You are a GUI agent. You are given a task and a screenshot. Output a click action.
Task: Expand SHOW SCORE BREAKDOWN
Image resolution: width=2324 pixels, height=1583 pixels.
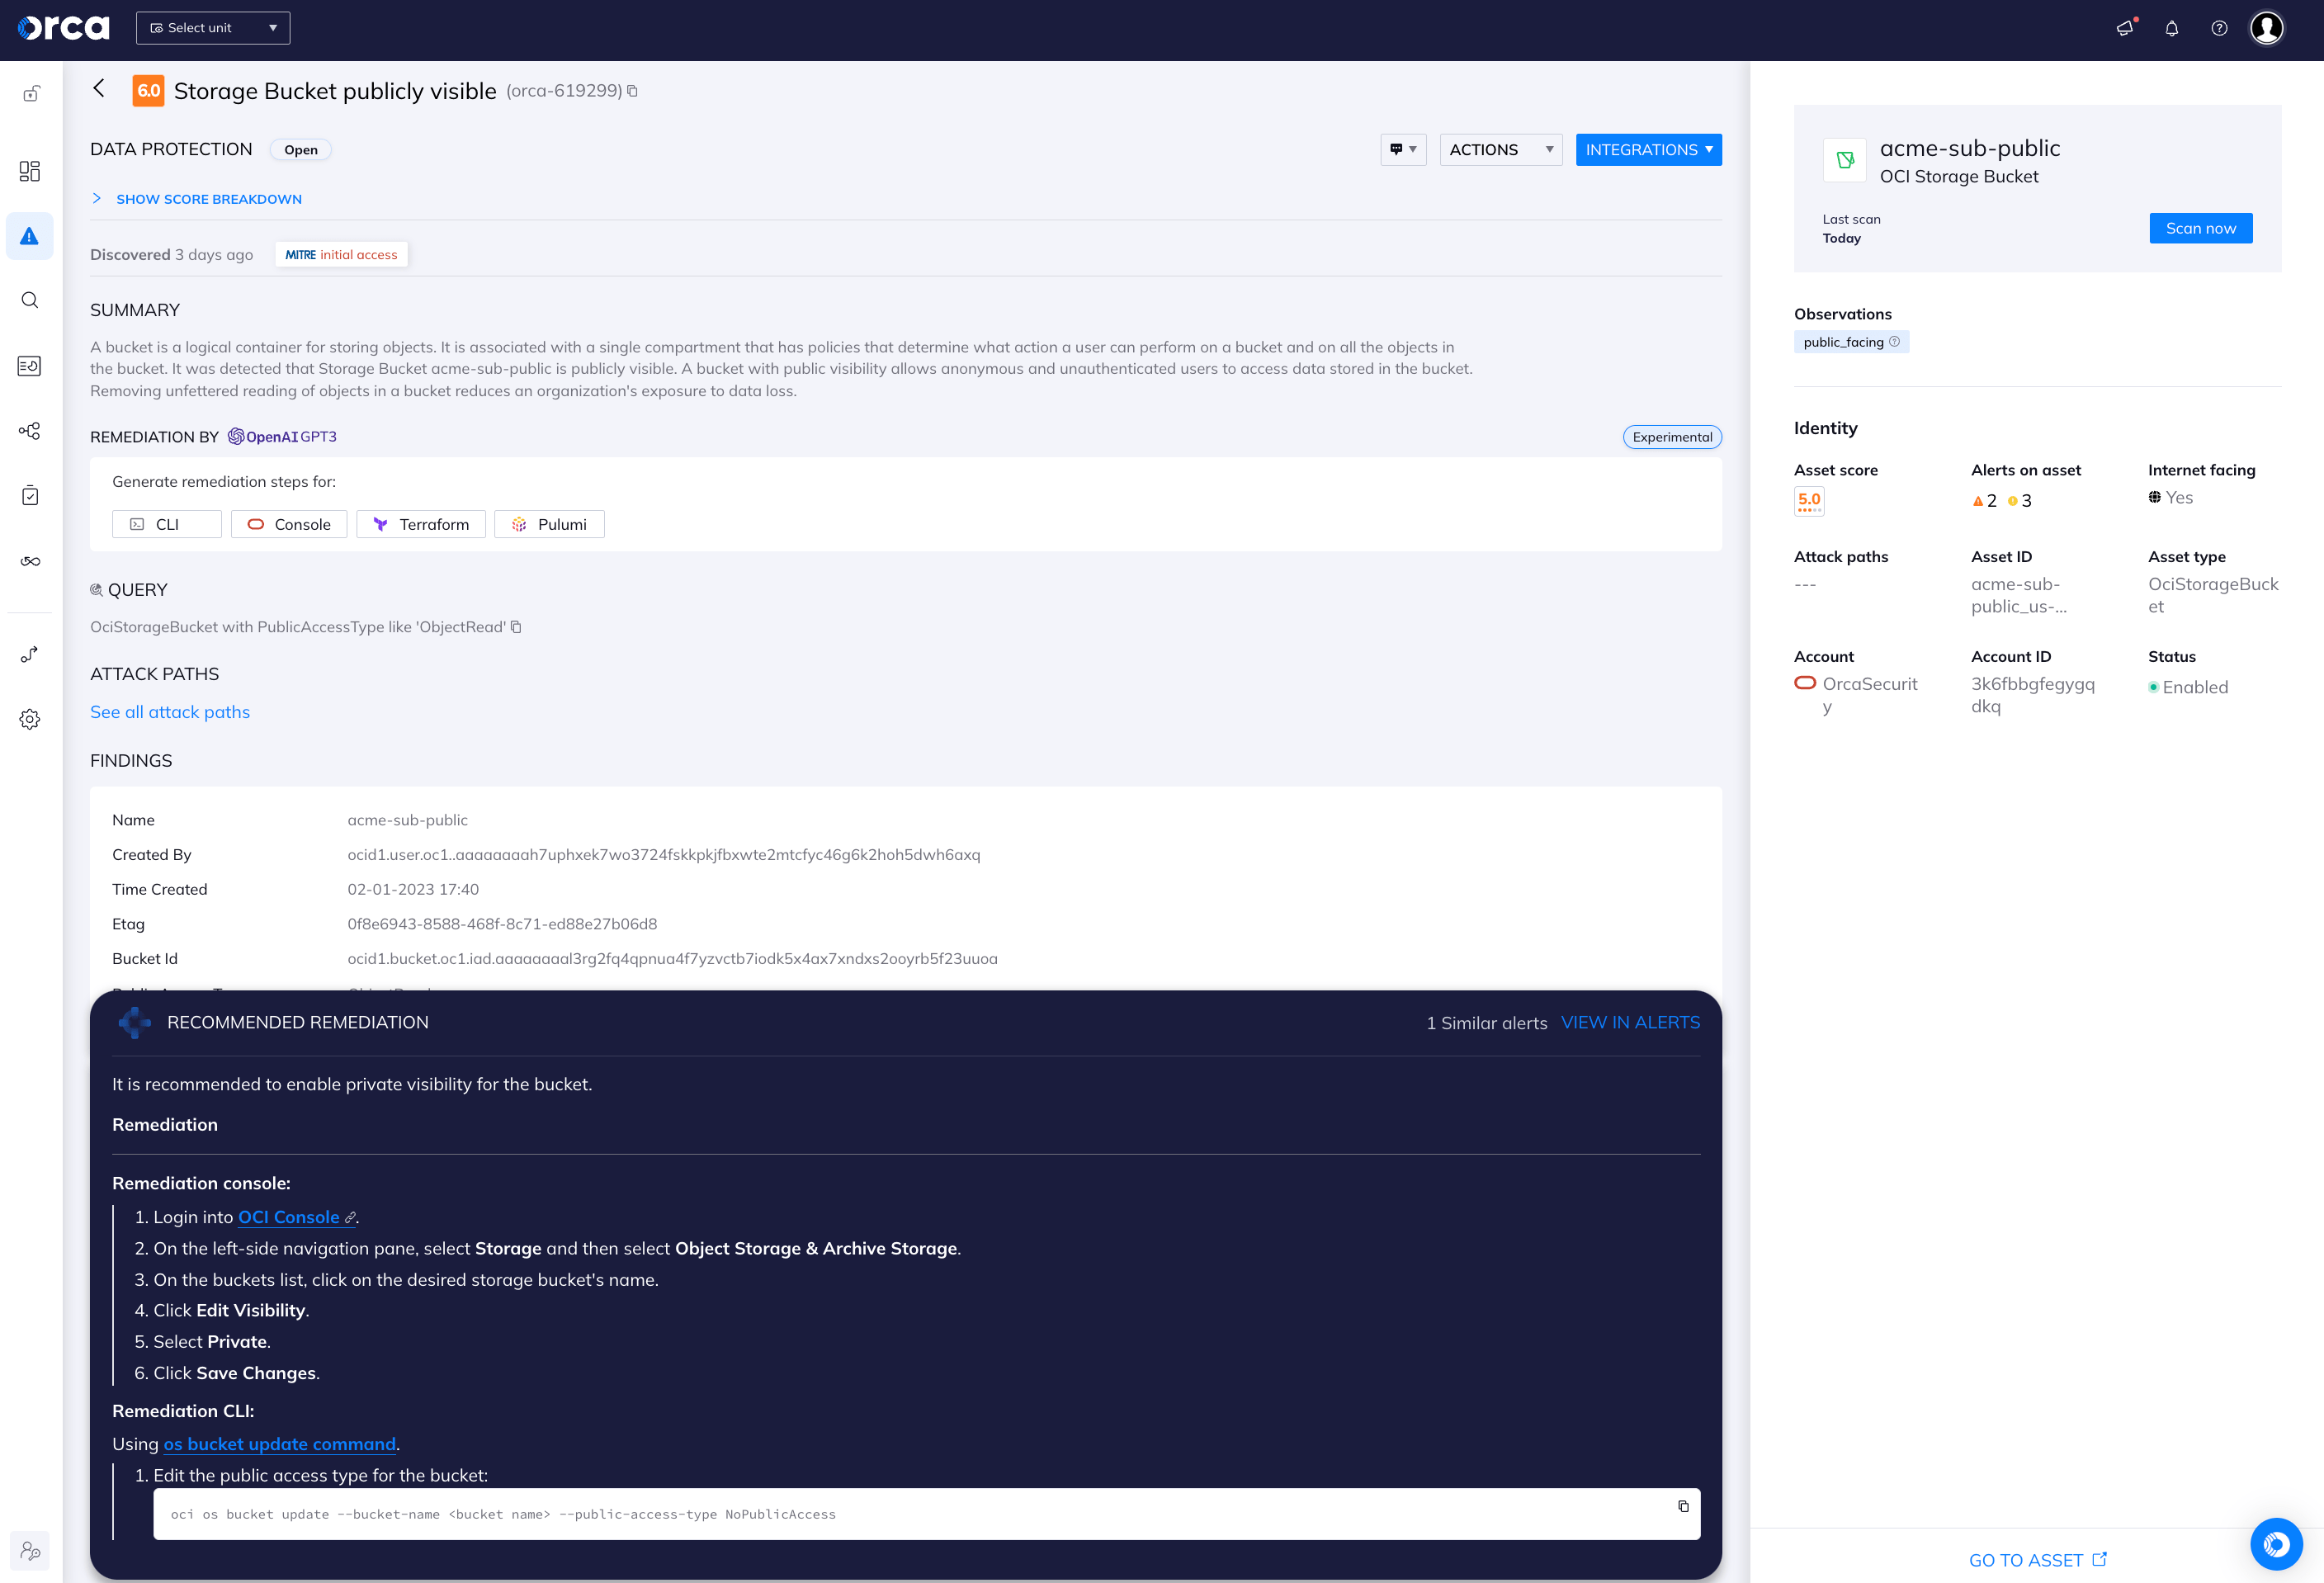(209, 199)
